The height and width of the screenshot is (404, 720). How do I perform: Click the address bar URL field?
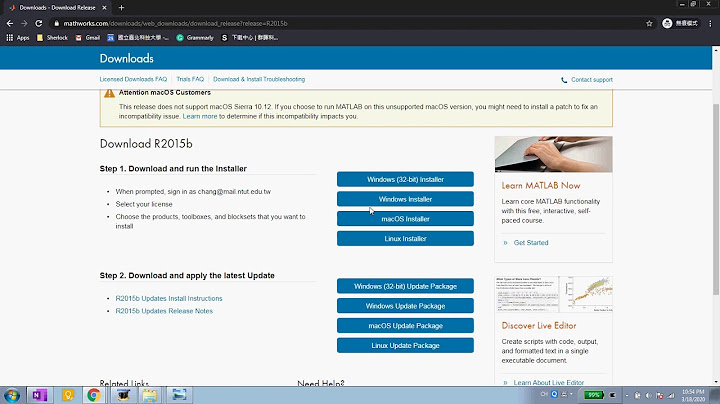tap(351, 23)
